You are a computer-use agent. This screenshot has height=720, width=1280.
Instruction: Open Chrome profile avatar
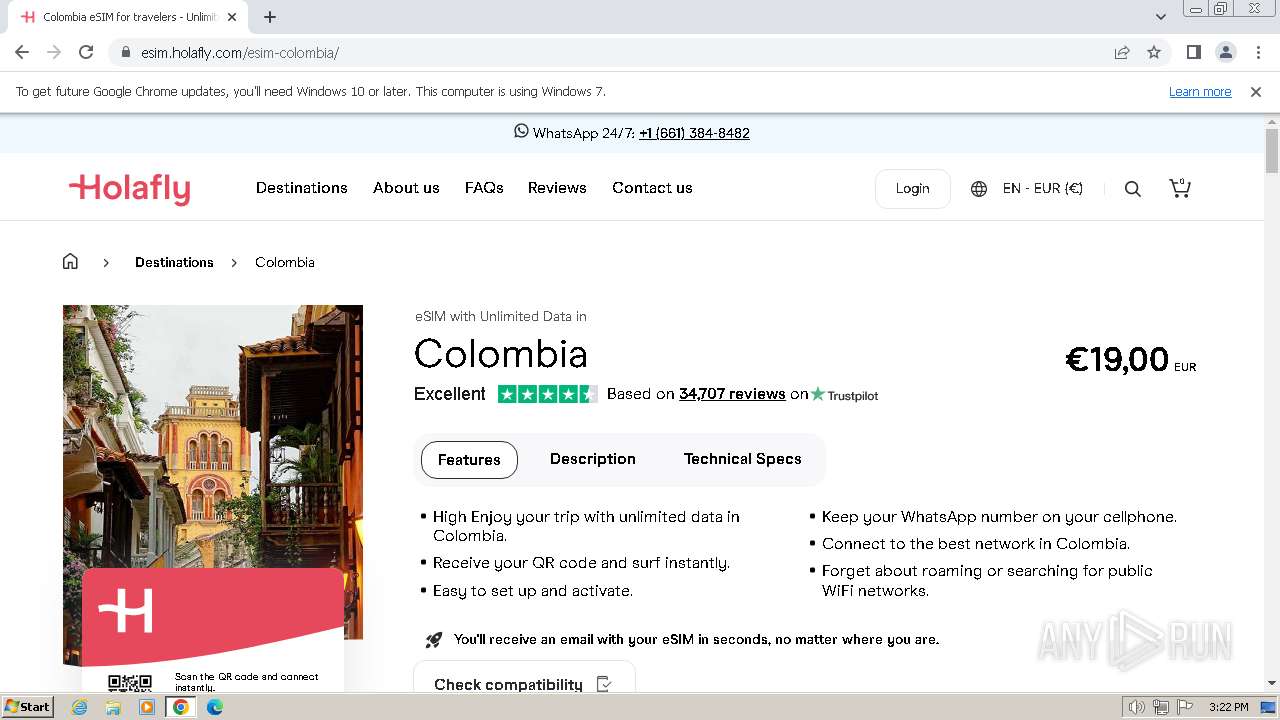(x=1225, y=52)
